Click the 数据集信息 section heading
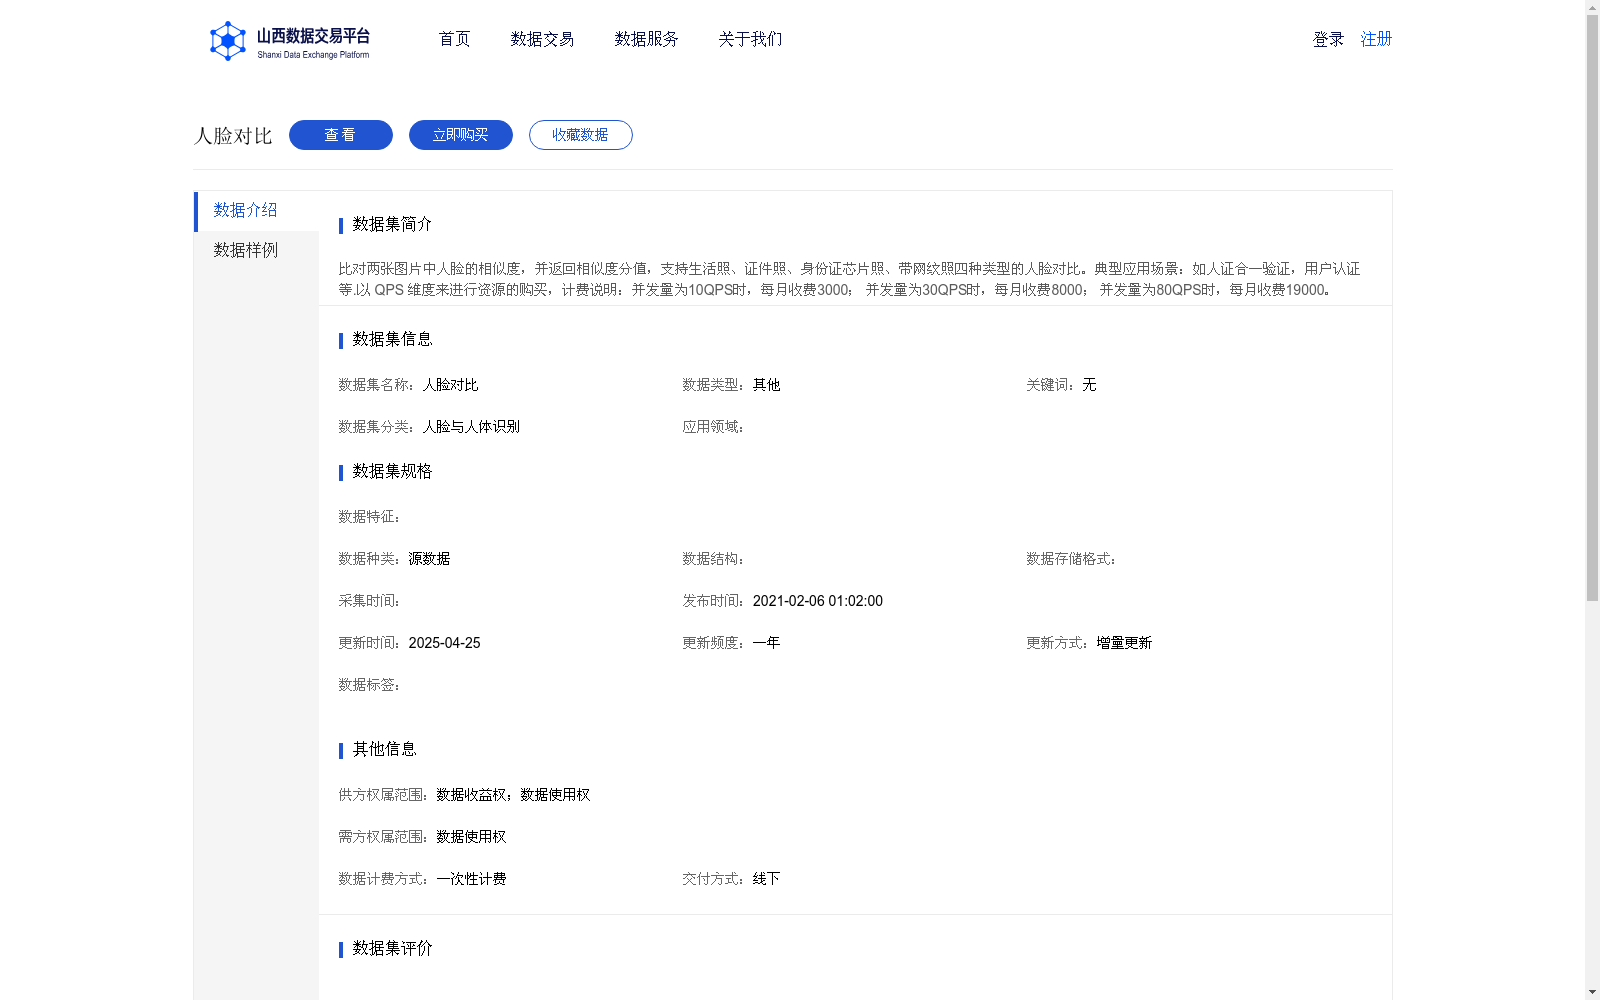Viewport: 1600px width, 1000px height. (392, 339)
